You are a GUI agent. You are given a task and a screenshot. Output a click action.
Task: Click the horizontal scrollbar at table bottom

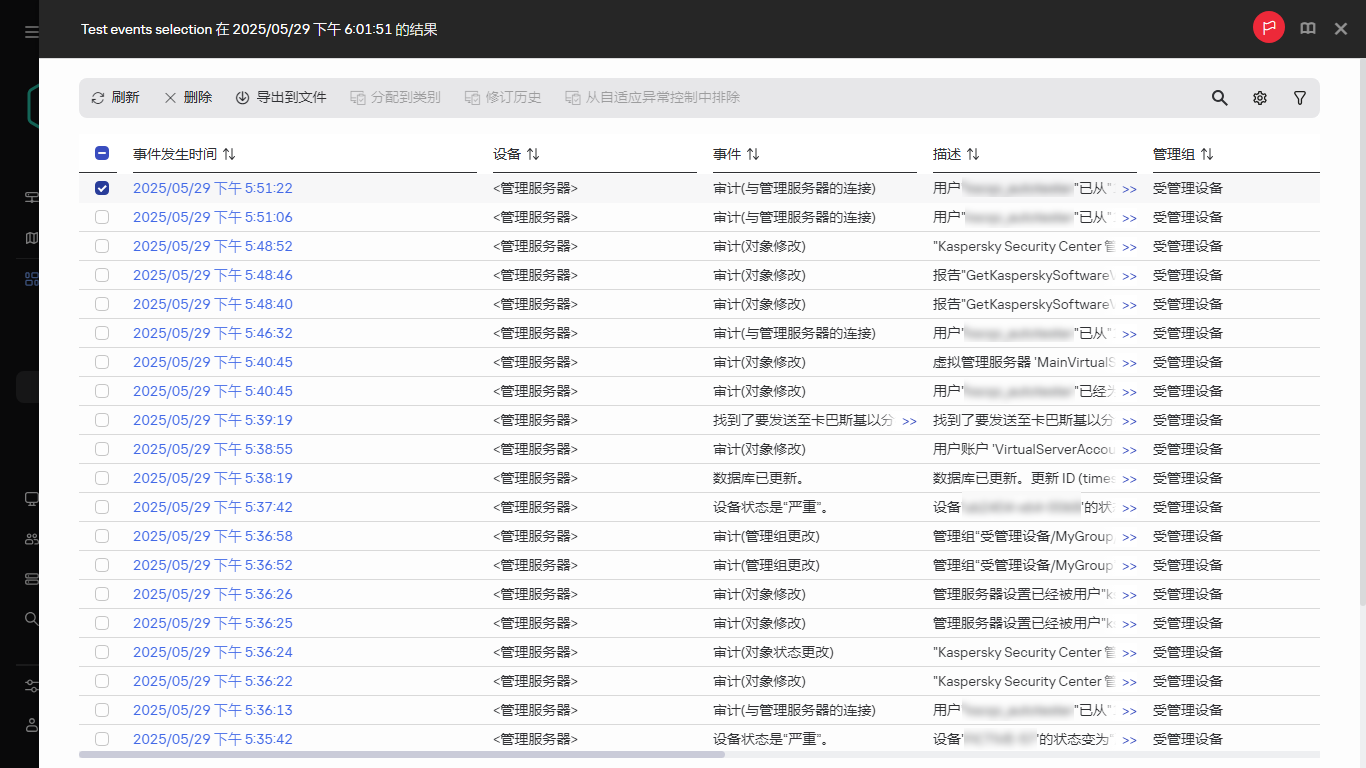tap(400, 755)
